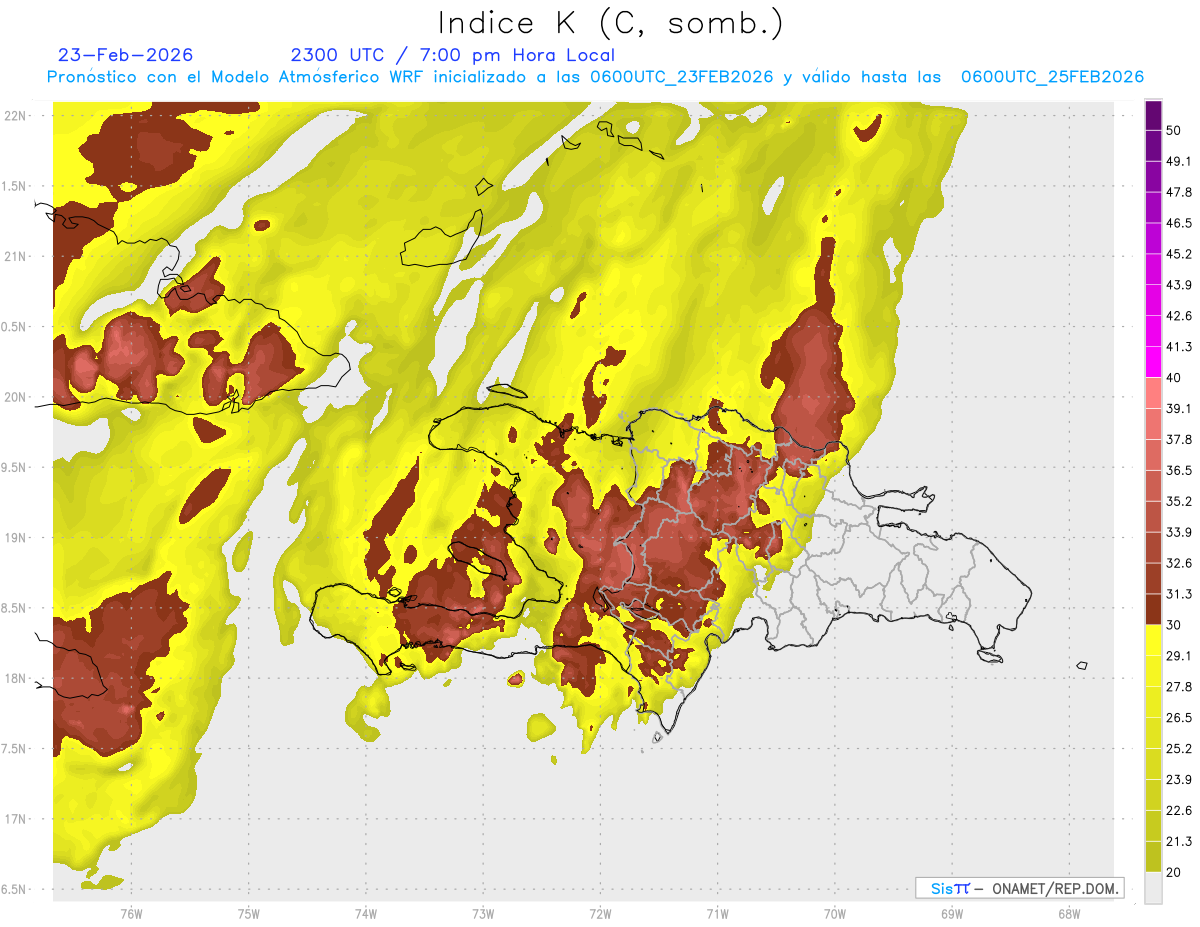Click the '17N' latitude label
Image resolution: width=1200 pixels, height=927 pixels.
[17, 819]
